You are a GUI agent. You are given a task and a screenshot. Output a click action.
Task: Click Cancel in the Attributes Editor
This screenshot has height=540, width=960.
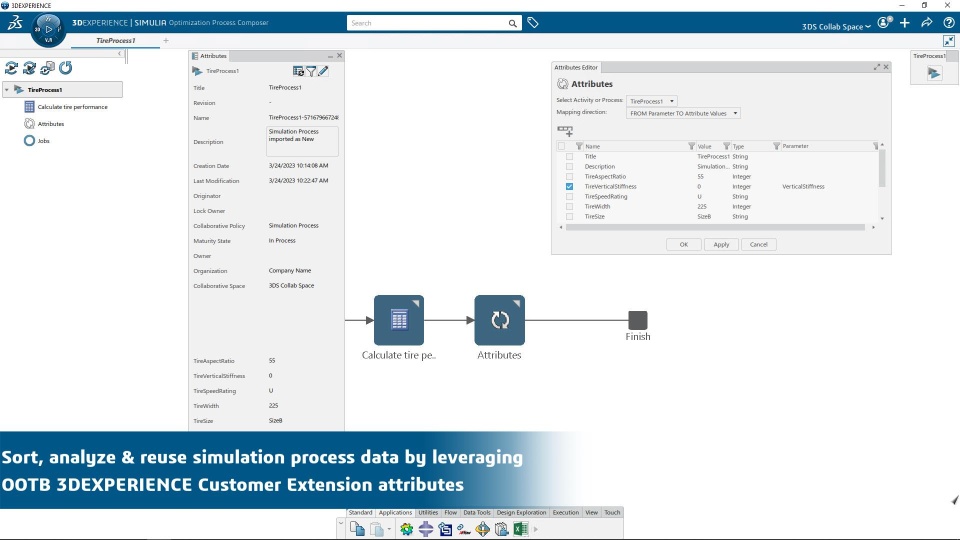tap(759, 244)
